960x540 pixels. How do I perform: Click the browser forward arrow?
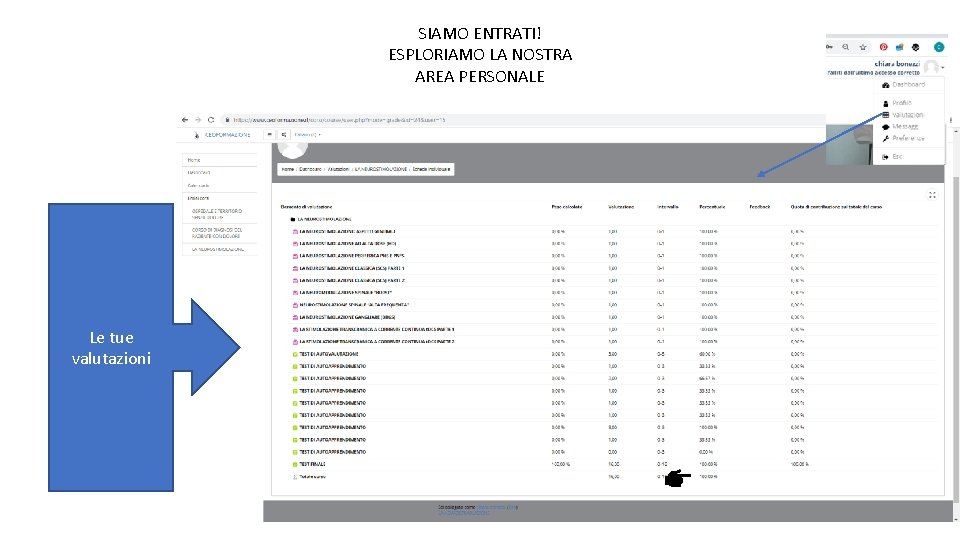click(198, 120)
